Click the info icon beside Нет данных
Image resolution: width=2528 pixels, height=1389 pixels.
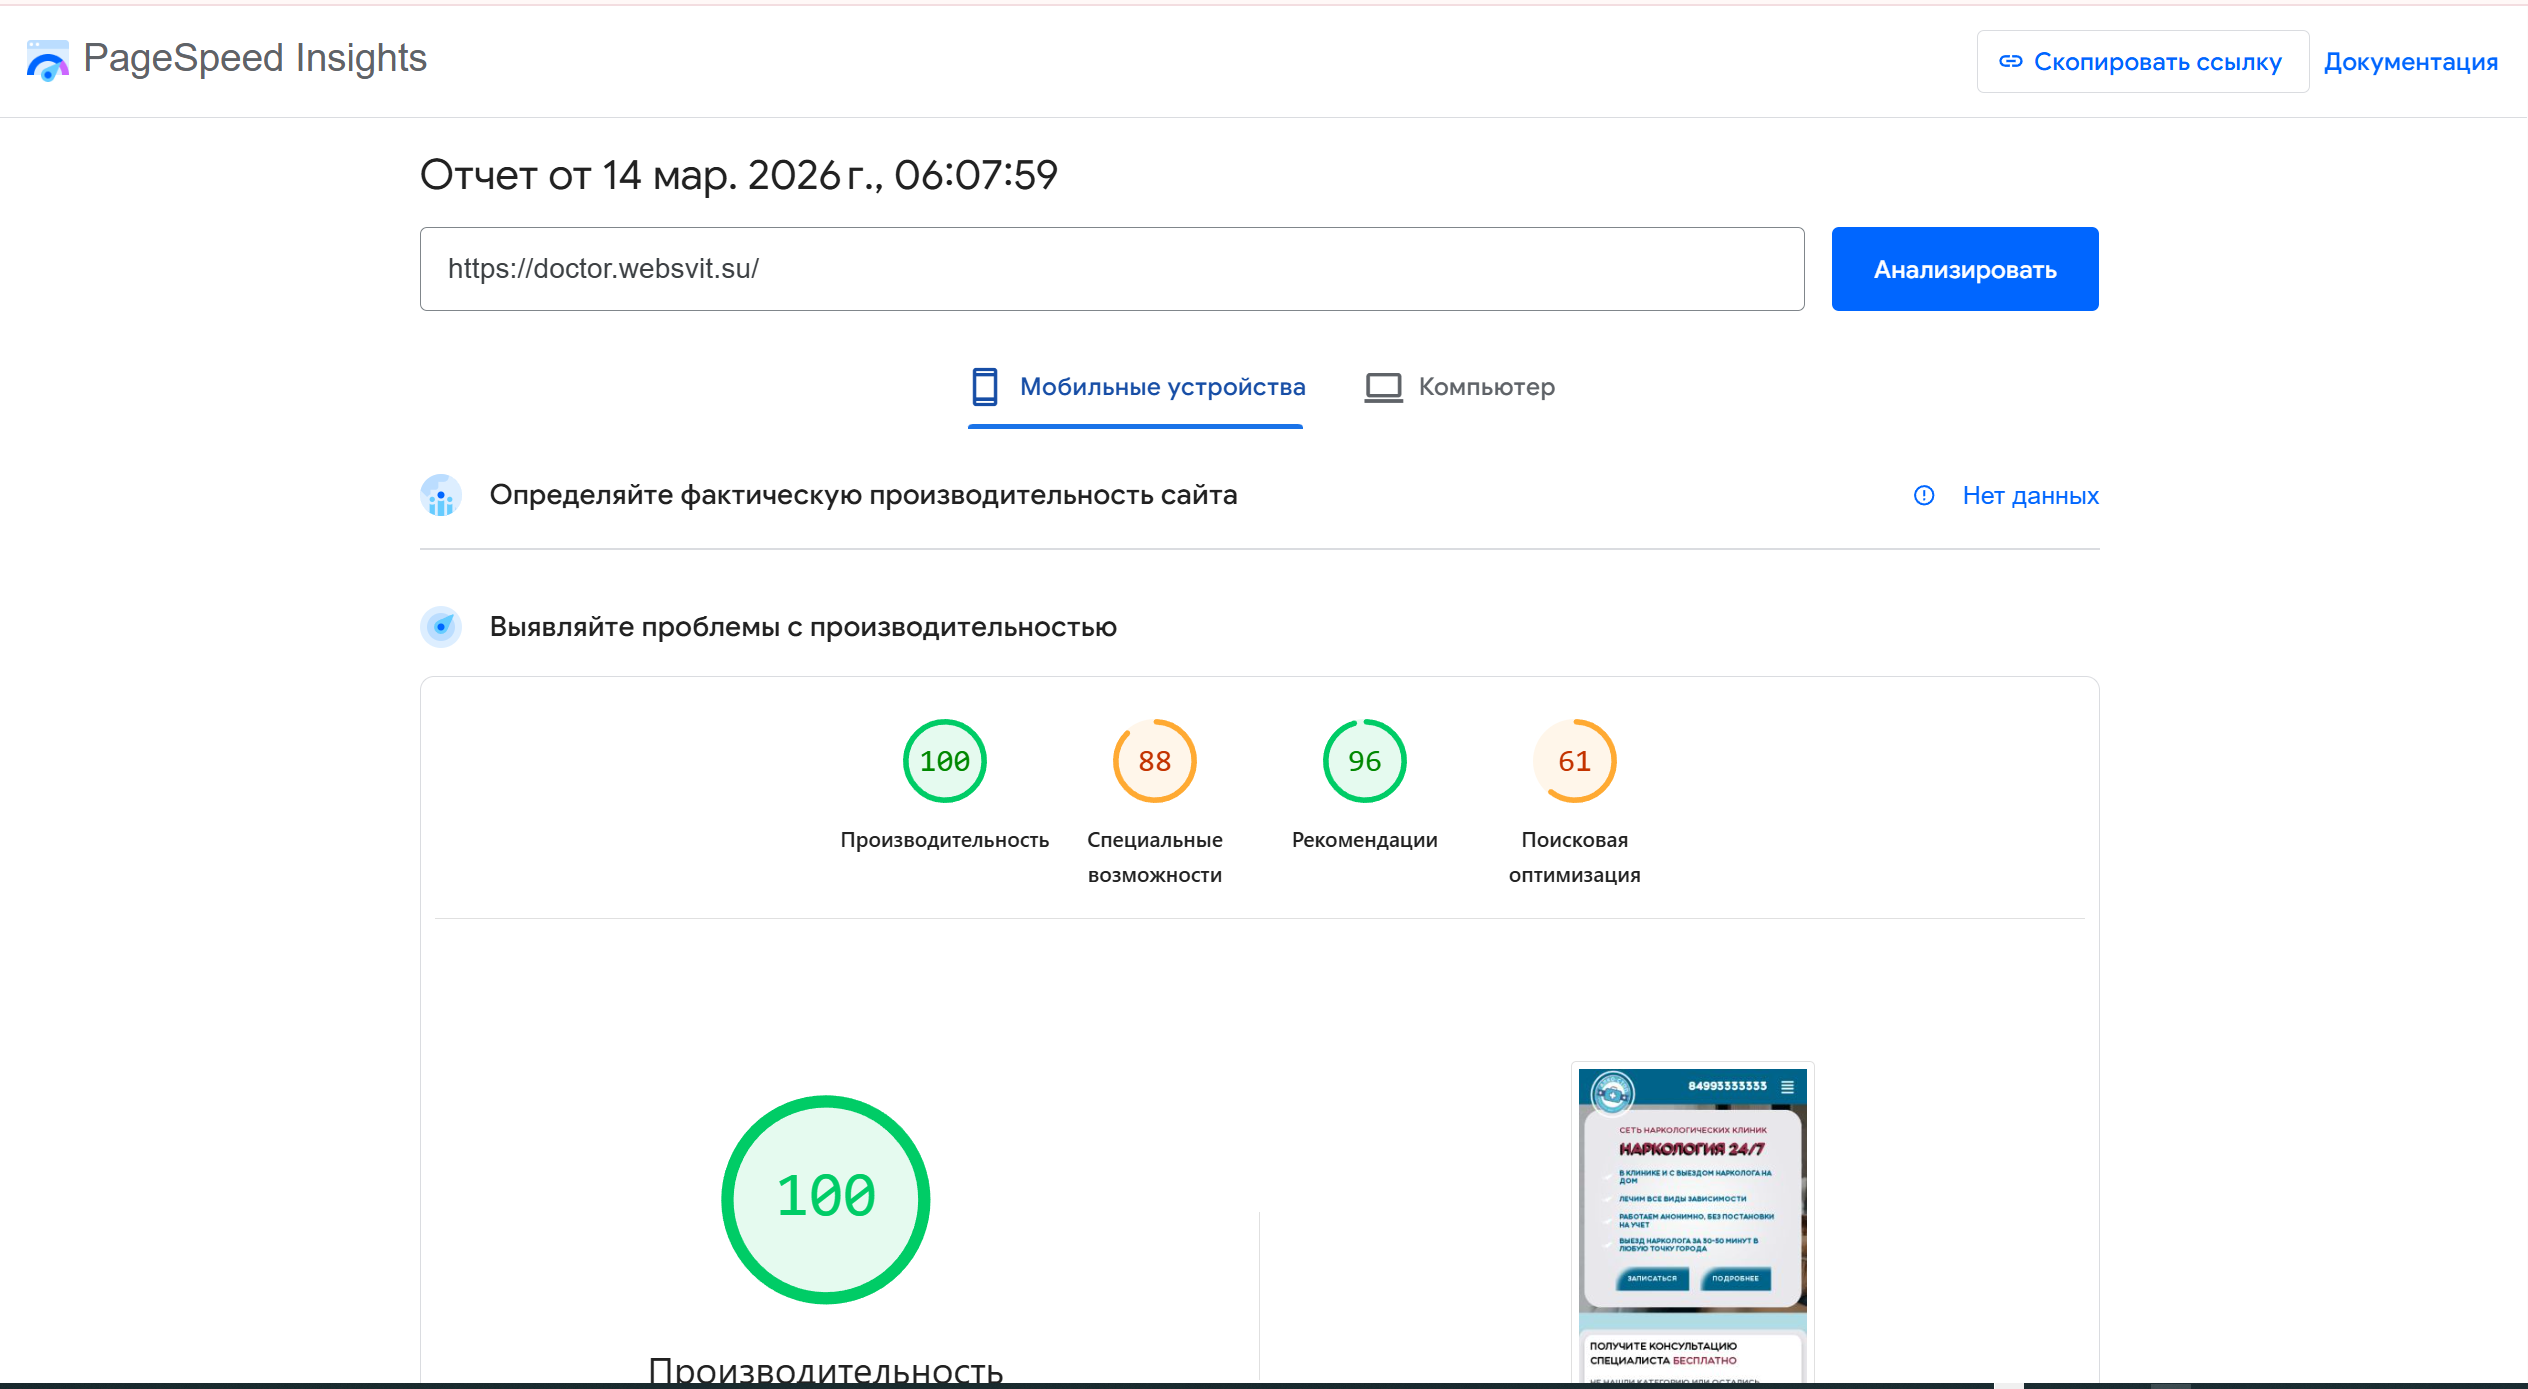[1923, 496]
